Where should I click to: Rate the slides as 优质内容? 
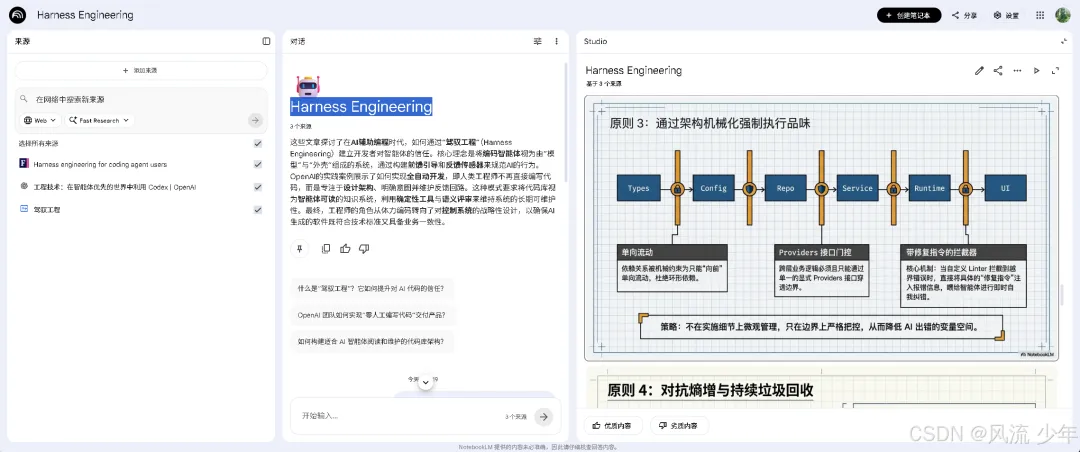point(613,426)
